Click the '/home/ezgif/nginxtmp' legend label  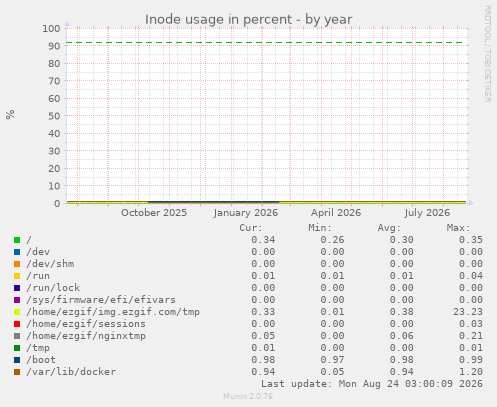(x=86, y=336)
